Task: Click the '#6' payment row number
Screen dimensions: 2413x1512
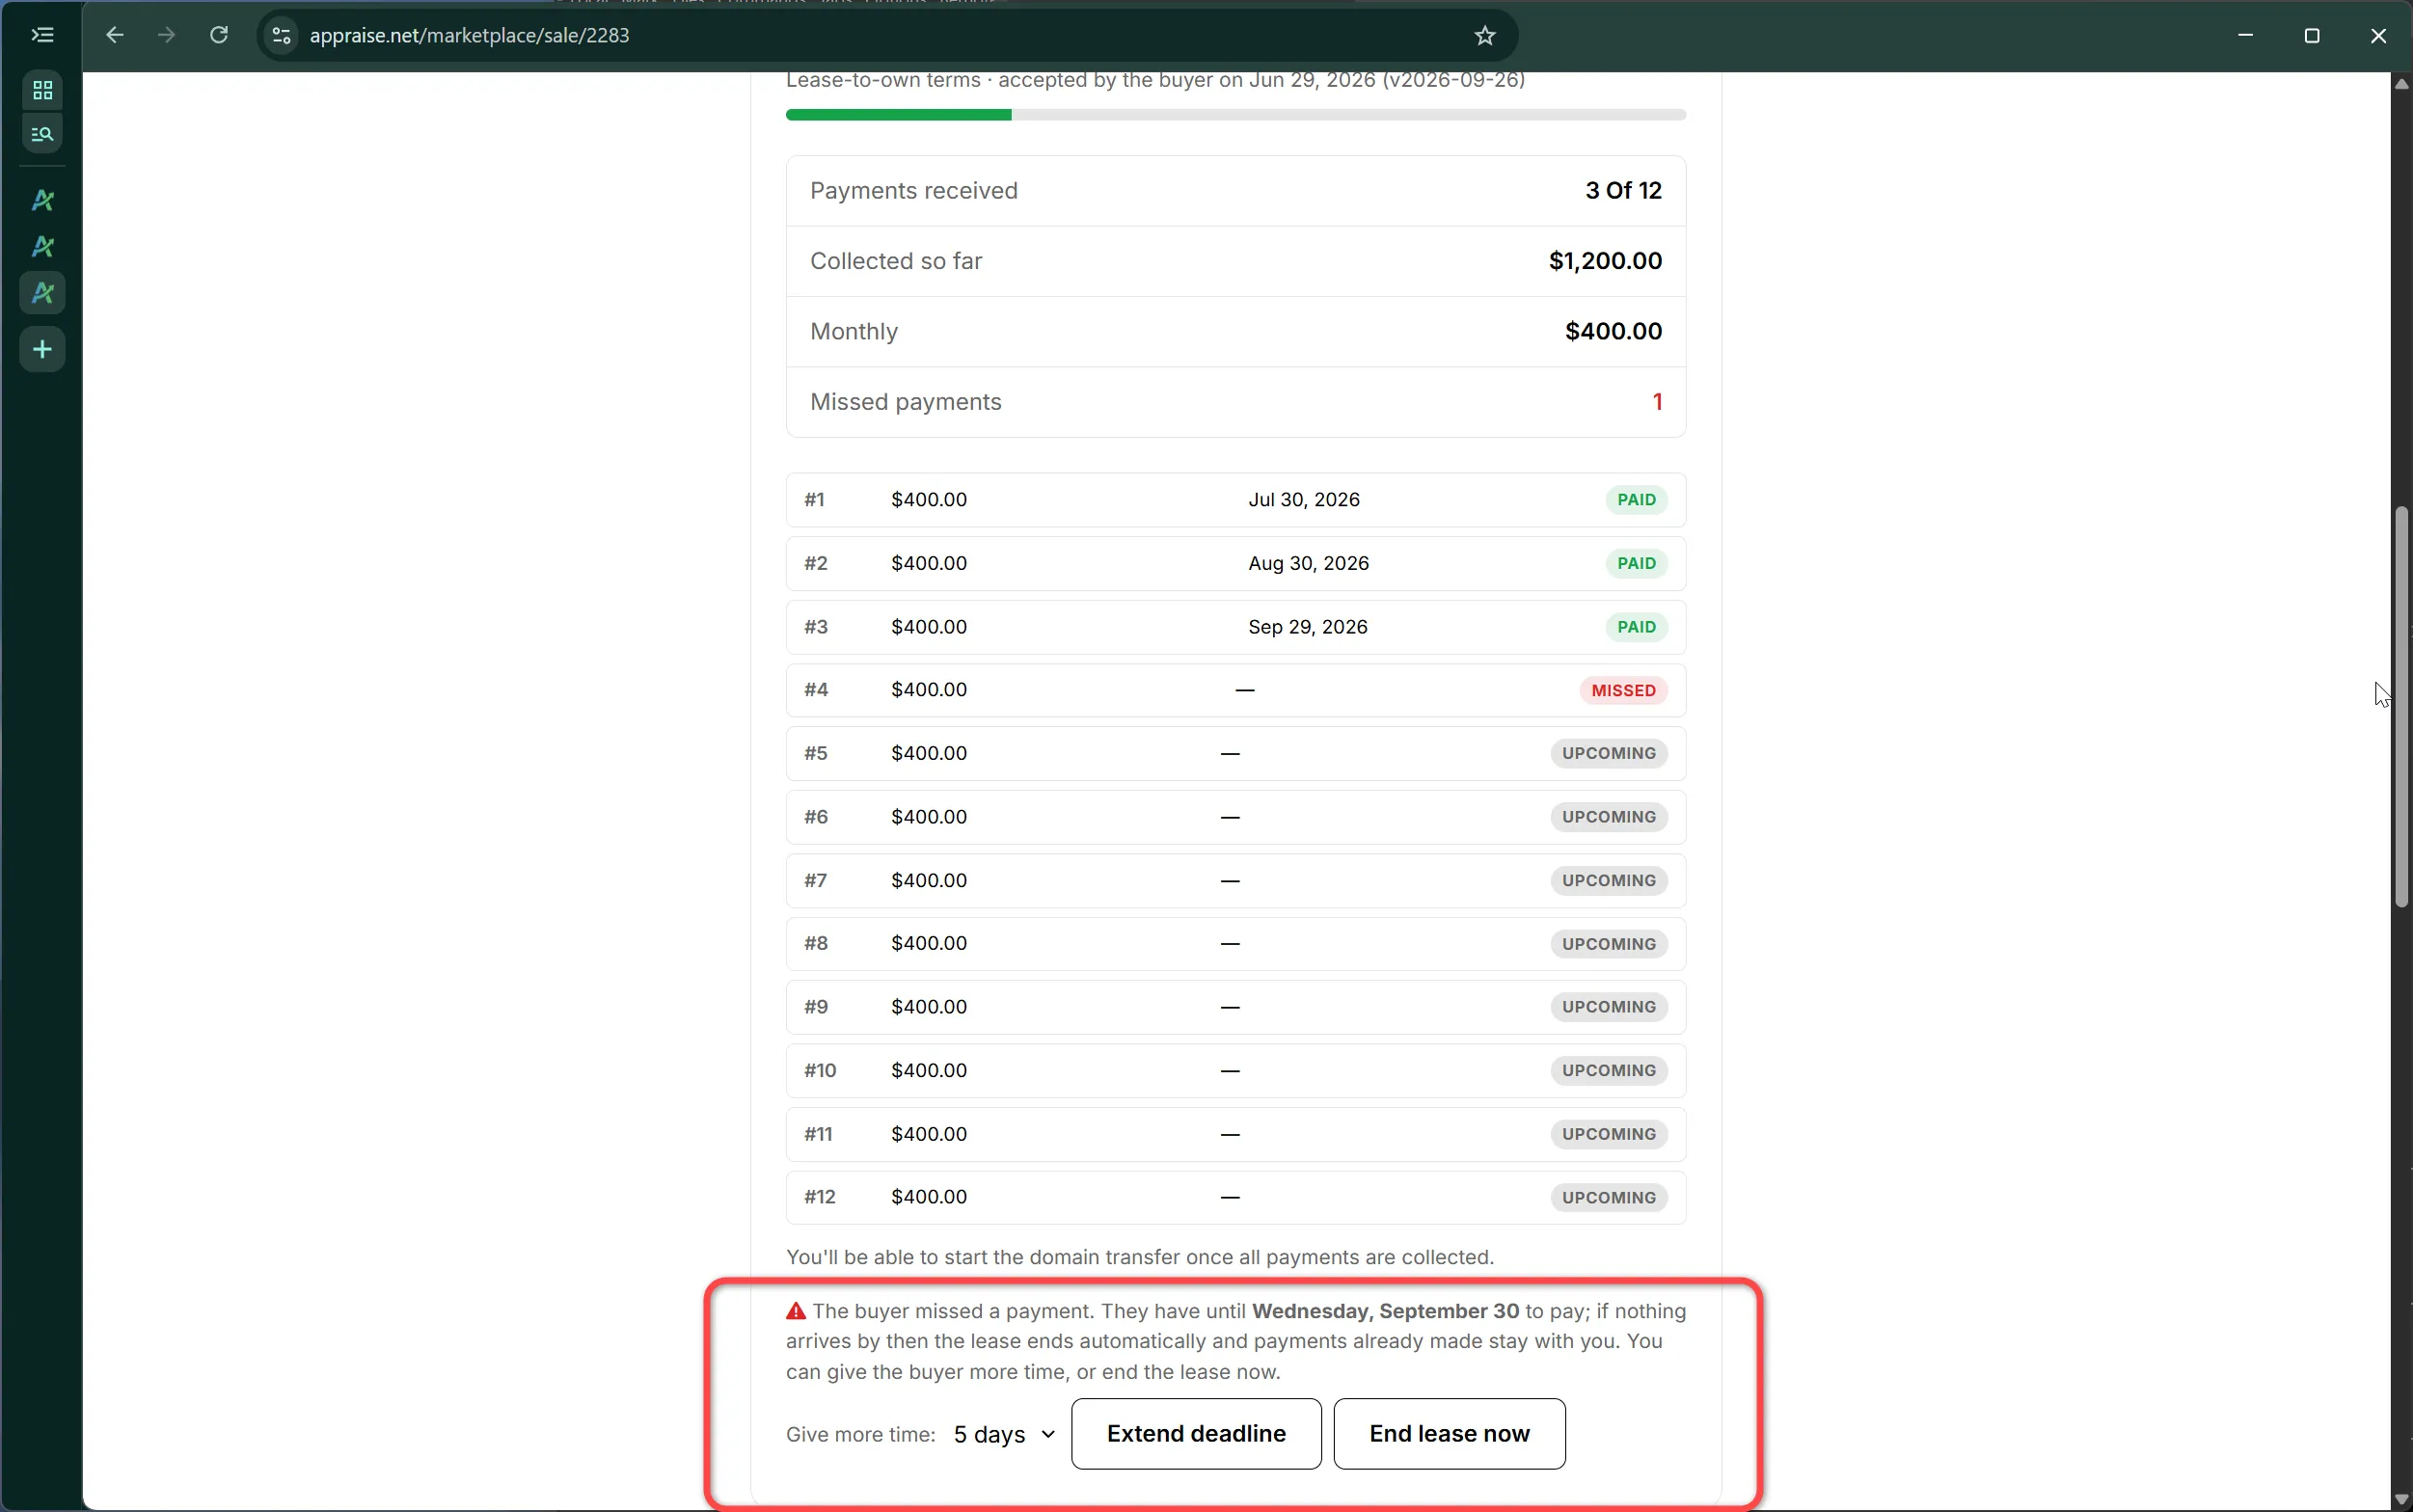Action: coord(815,817)
